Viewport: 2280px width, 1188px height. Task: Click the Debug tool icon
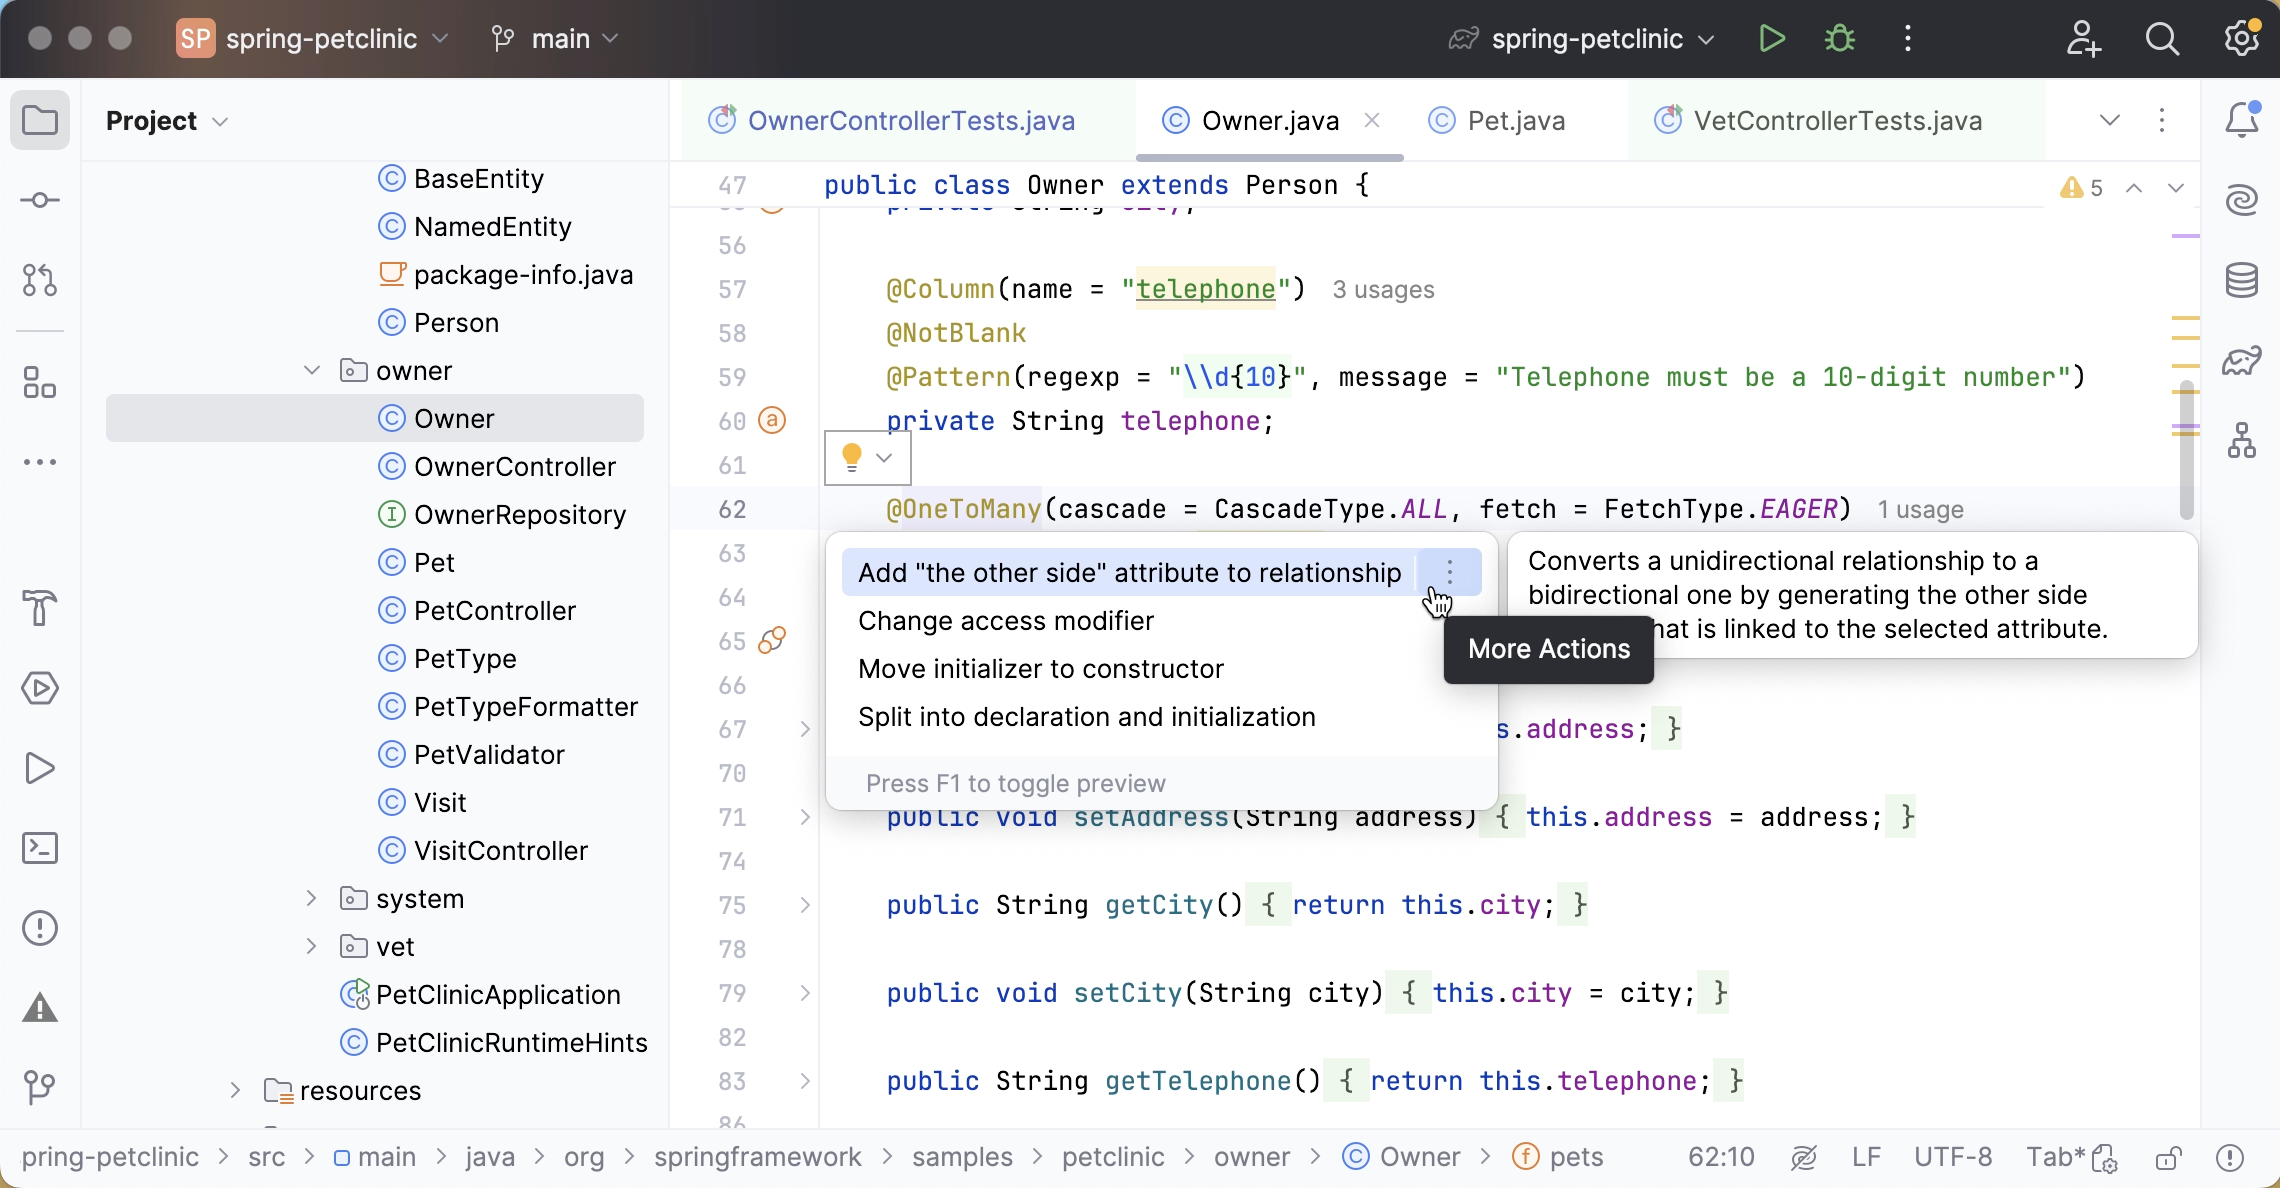click(x=1840, y=38)
